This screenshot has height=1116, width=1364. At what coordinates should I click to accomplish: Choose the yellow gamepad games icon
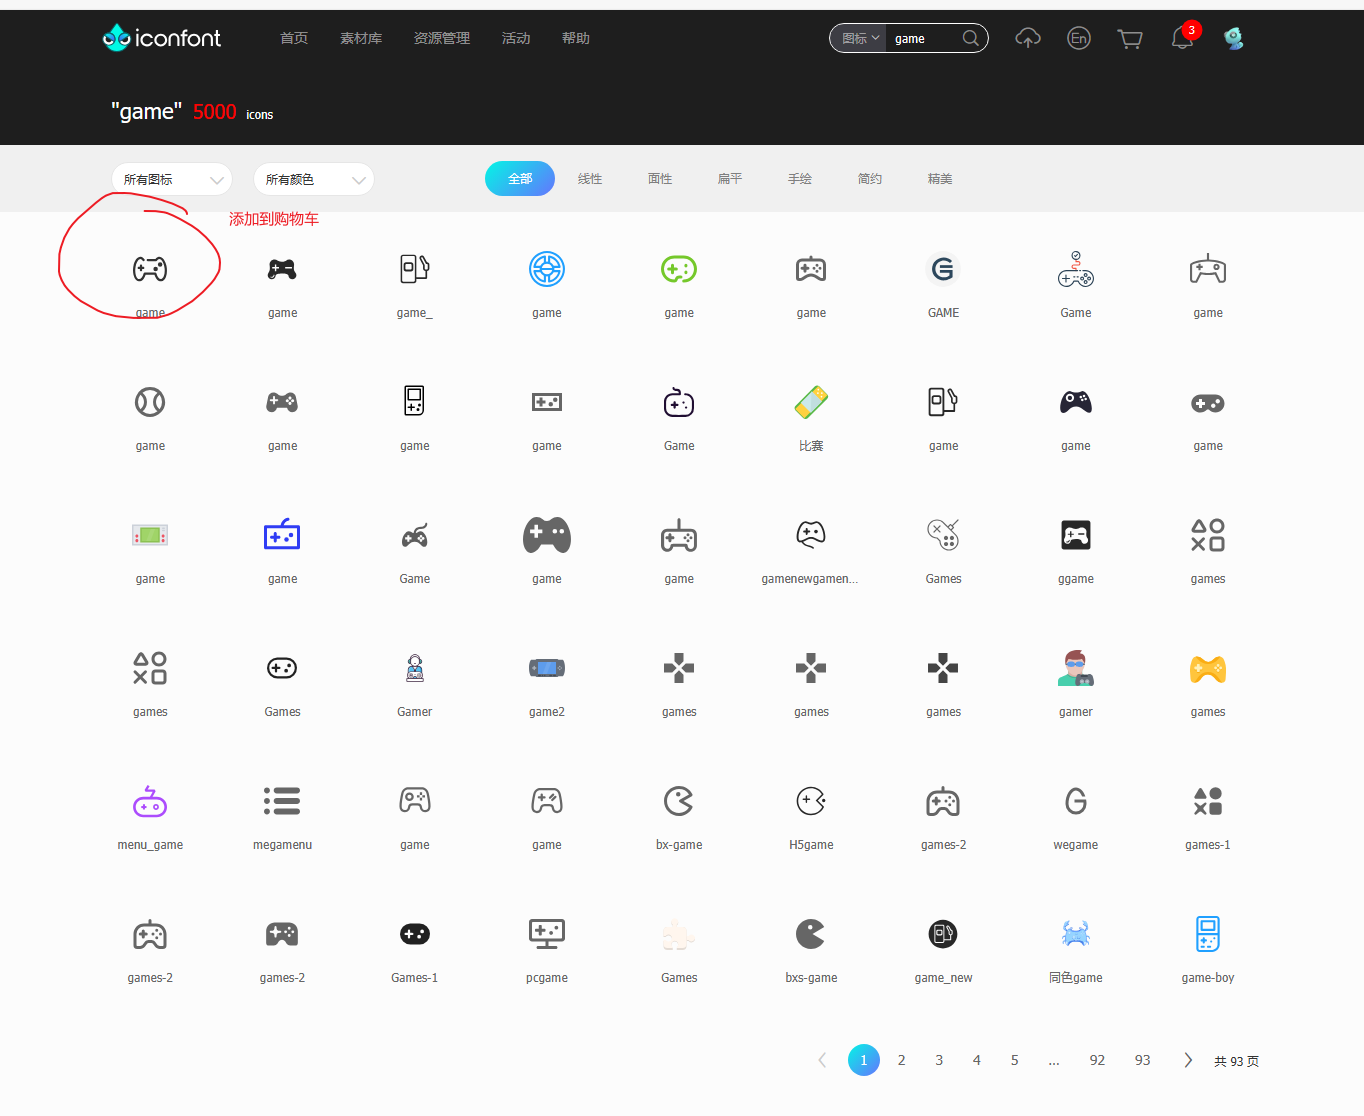tap(1207, 669)
